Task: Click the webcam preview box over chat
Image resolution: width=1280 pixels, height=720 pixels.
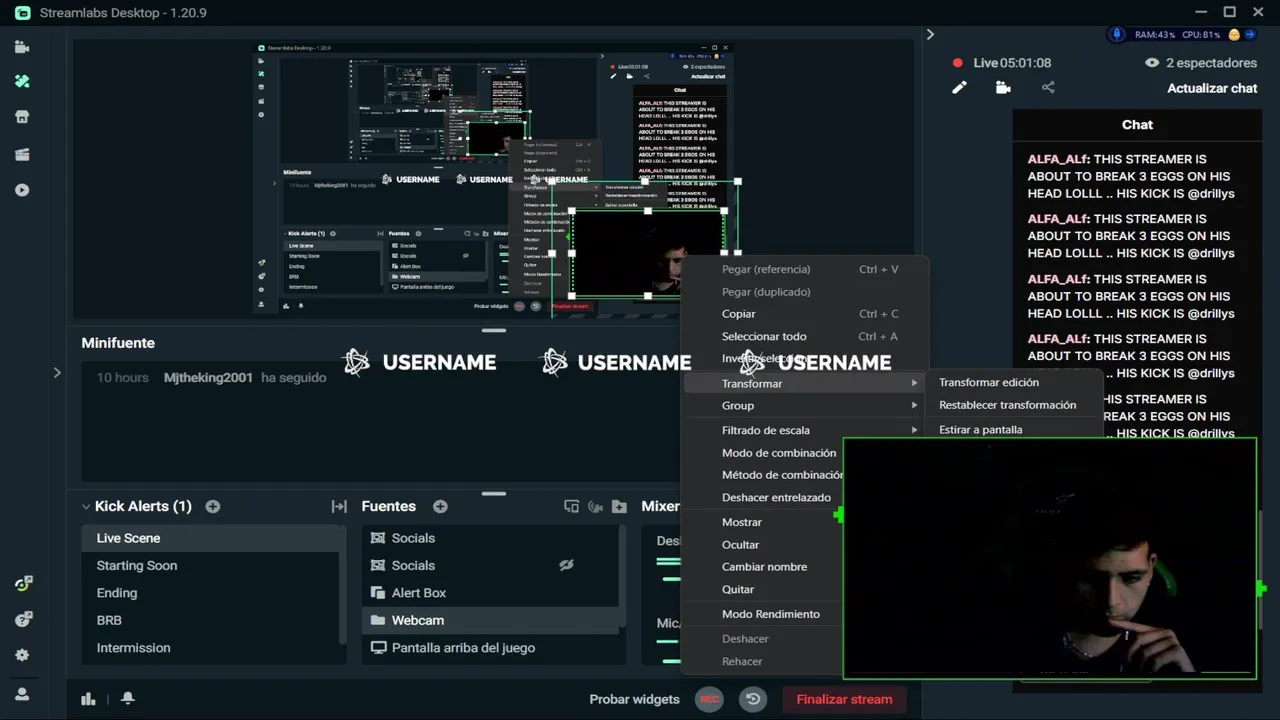Action: click(1050, 559)
